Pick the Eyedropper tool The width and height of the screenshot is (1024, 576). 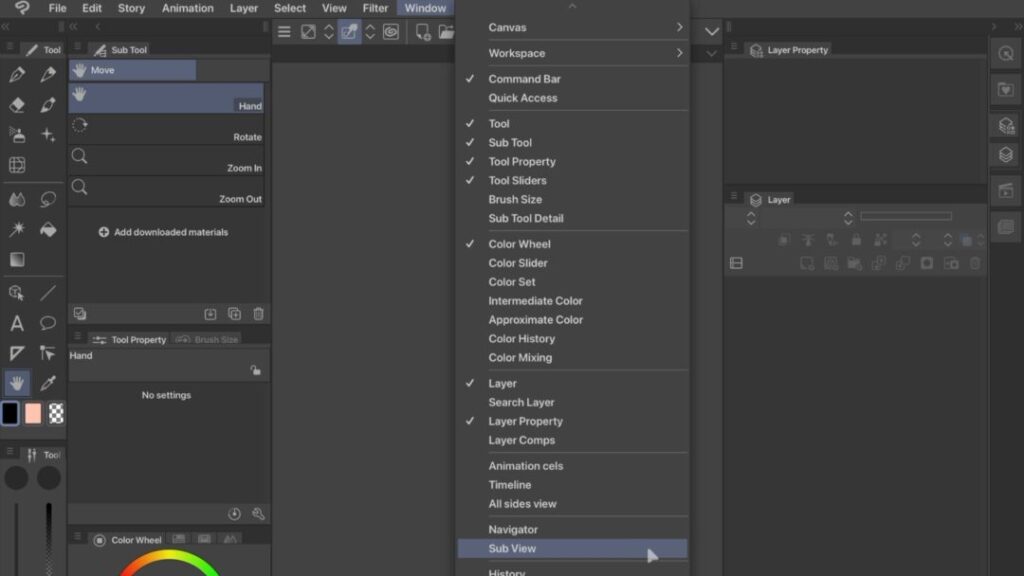pos(48,383)
